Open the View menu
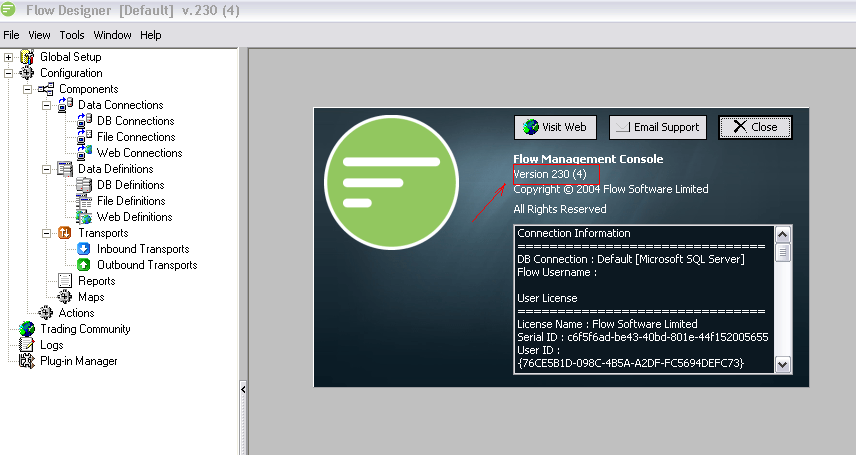This screenshot has width=856, height=455. pyautogui.click(x=39, y=35)
